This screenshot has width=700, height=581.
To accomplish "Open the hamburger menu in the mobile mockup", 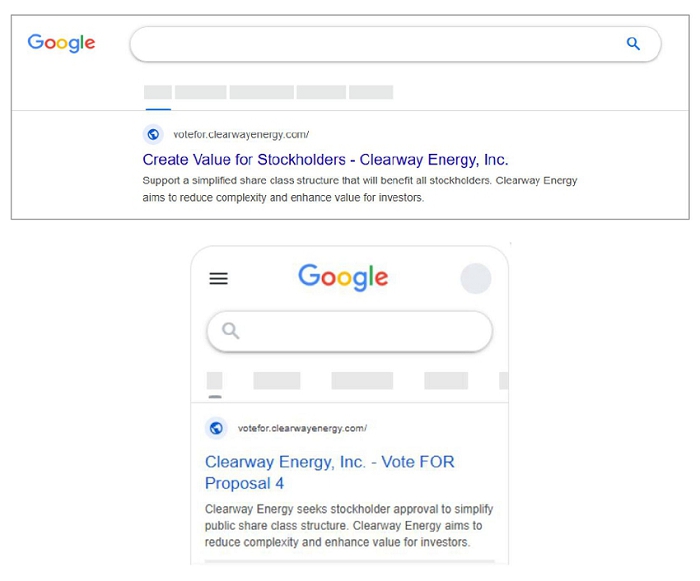I will (218, 279).
